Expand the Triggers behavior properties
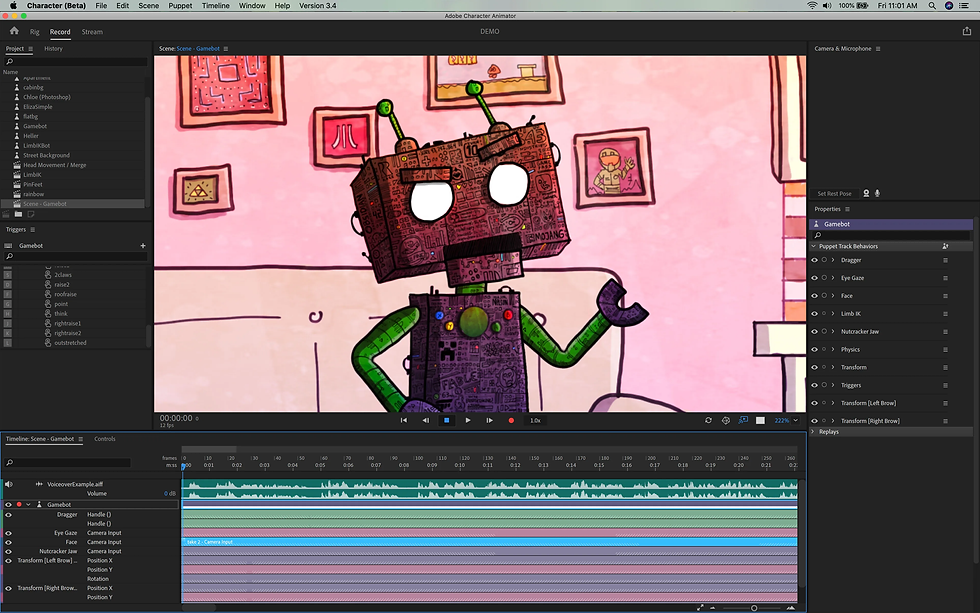 (x=833, y=386)
